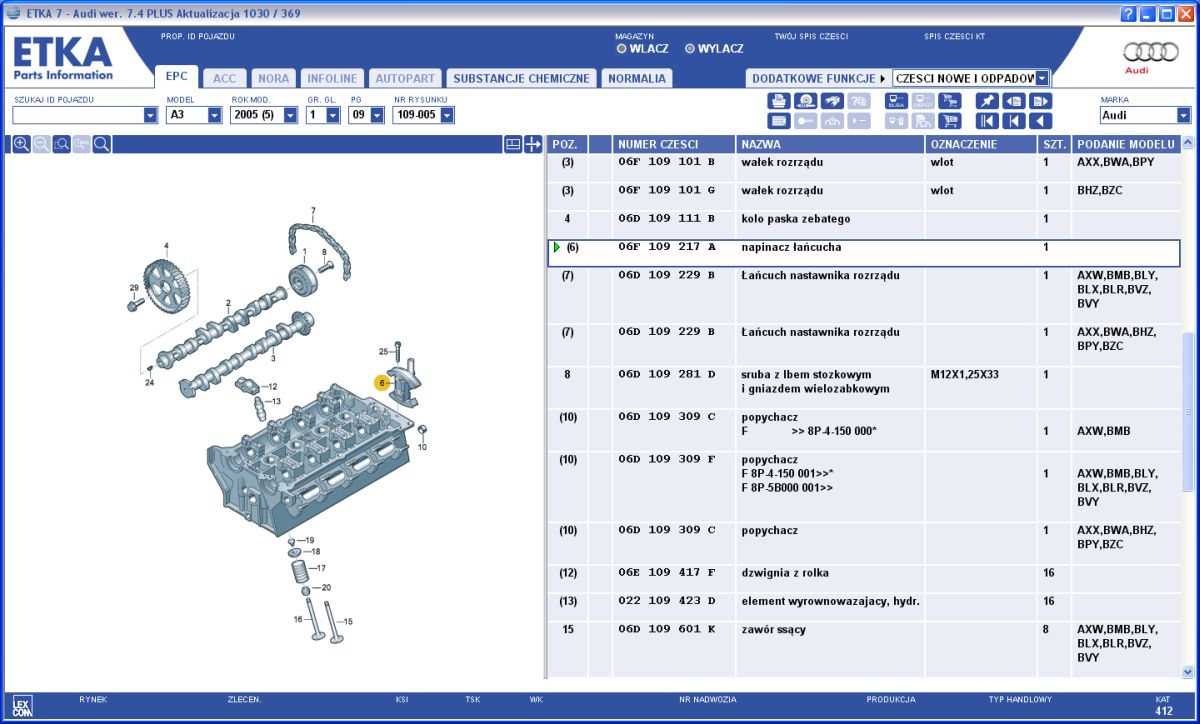
Task: Switch to the SUBSTANCJE CHEMICZNE tab
Action: click(x=521, y=78)
